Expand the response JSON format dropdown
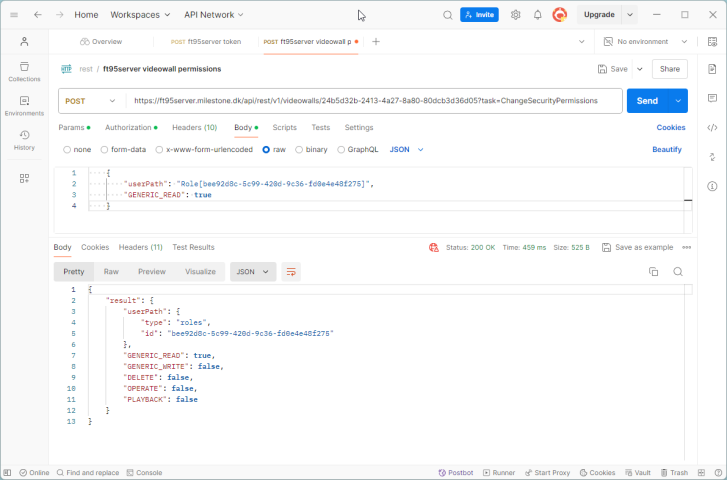 (x=253, y=271)
